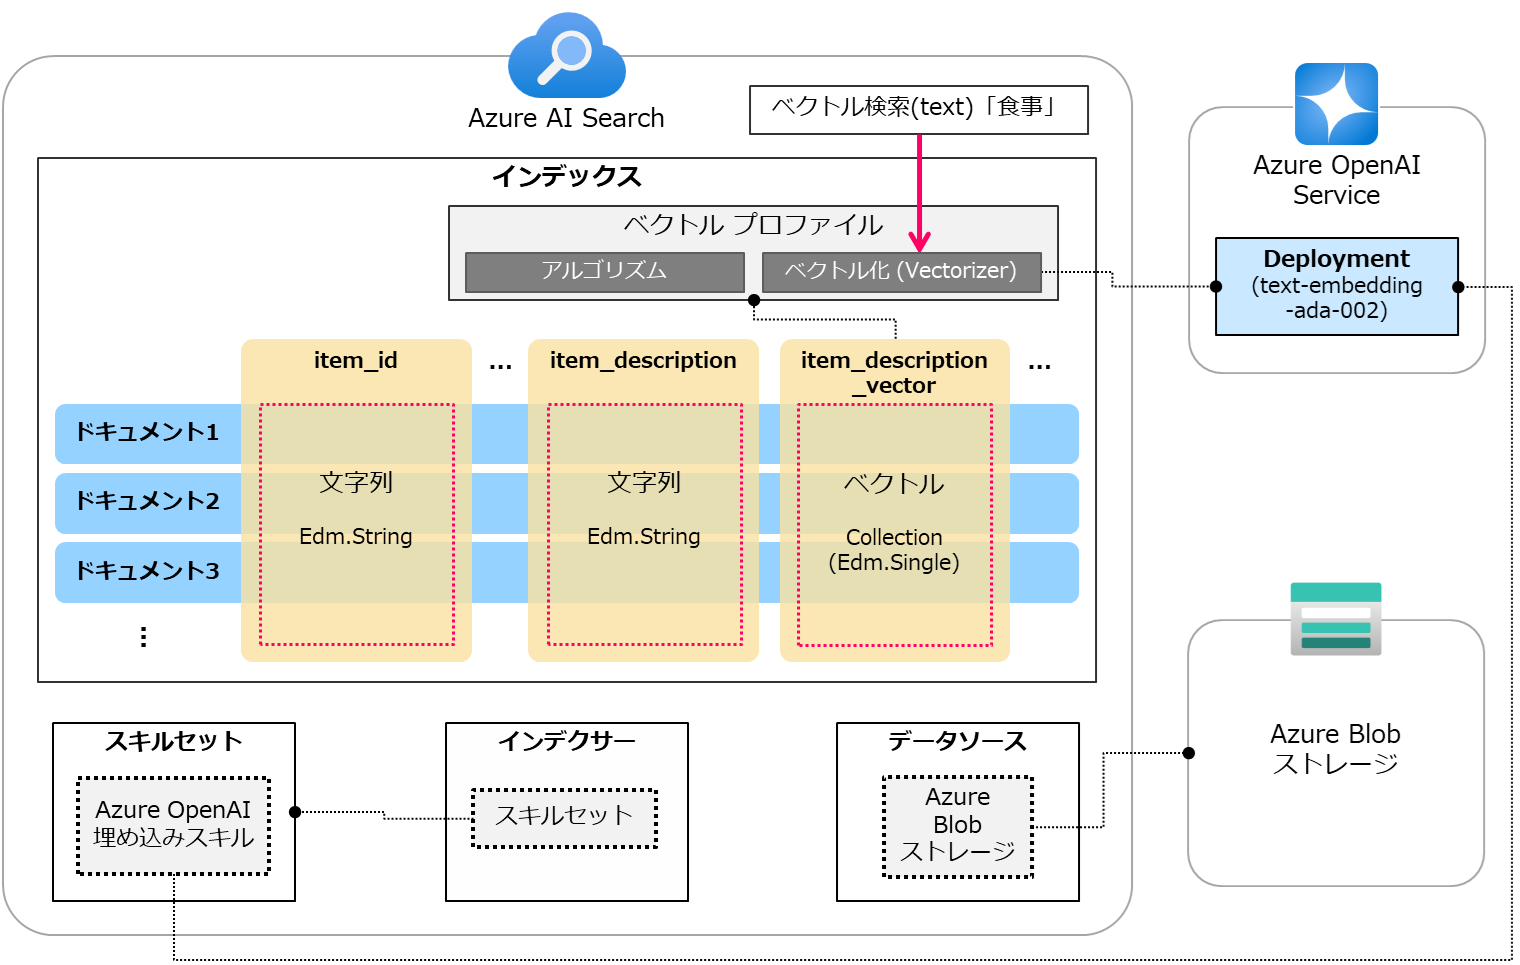Screen dimensions: 1520x965
Task: Click the ellipsis after item_description_vector column
Action: 1040,367
